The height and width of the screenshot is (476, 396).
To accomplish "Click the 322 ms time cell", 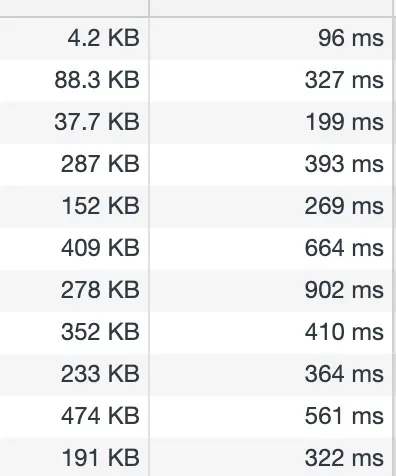I will (271, 457).
